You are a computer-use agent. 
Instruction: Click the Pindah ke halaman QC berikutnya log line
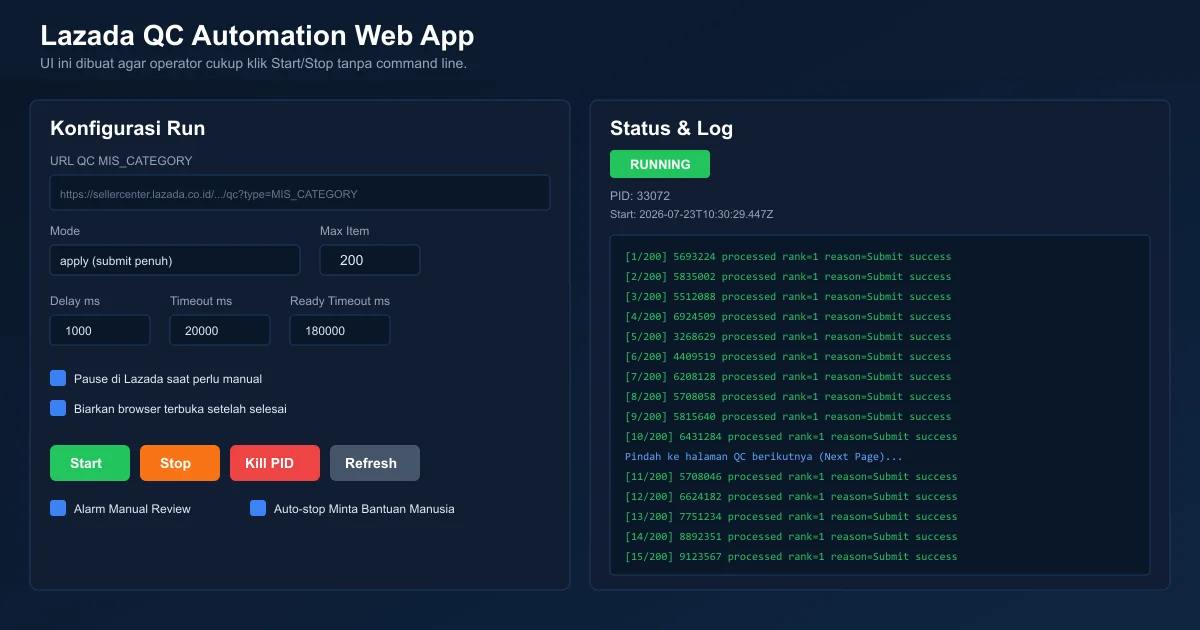coord(764,457)
